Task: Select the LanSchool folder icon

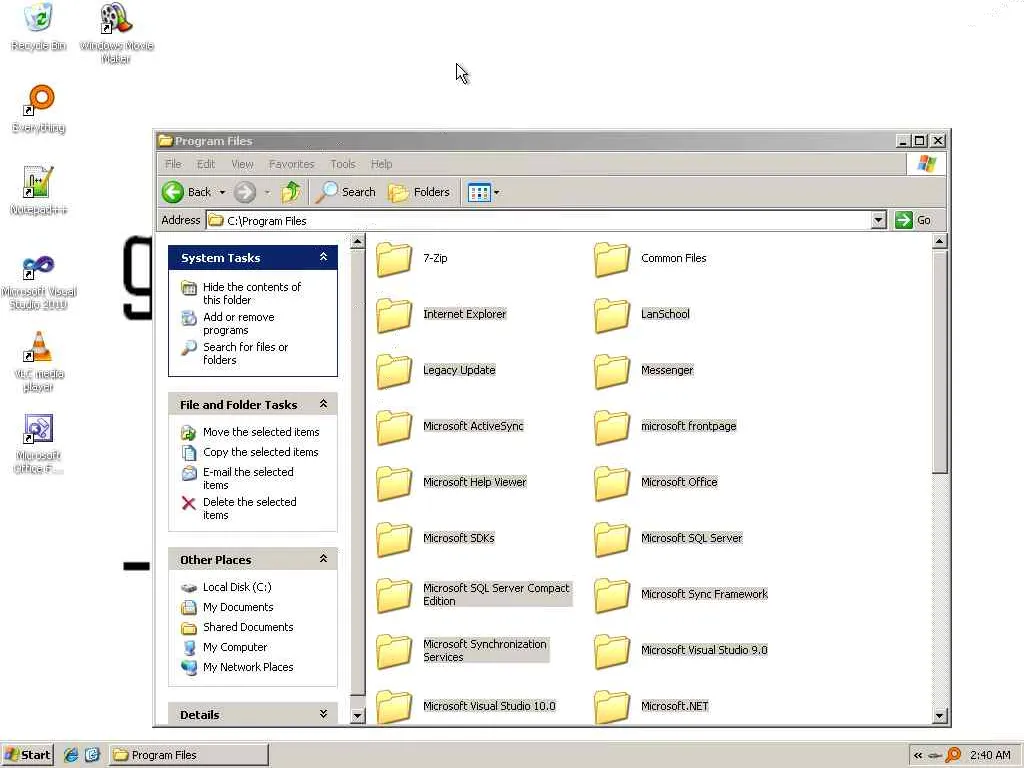Action: click(612, 315)
